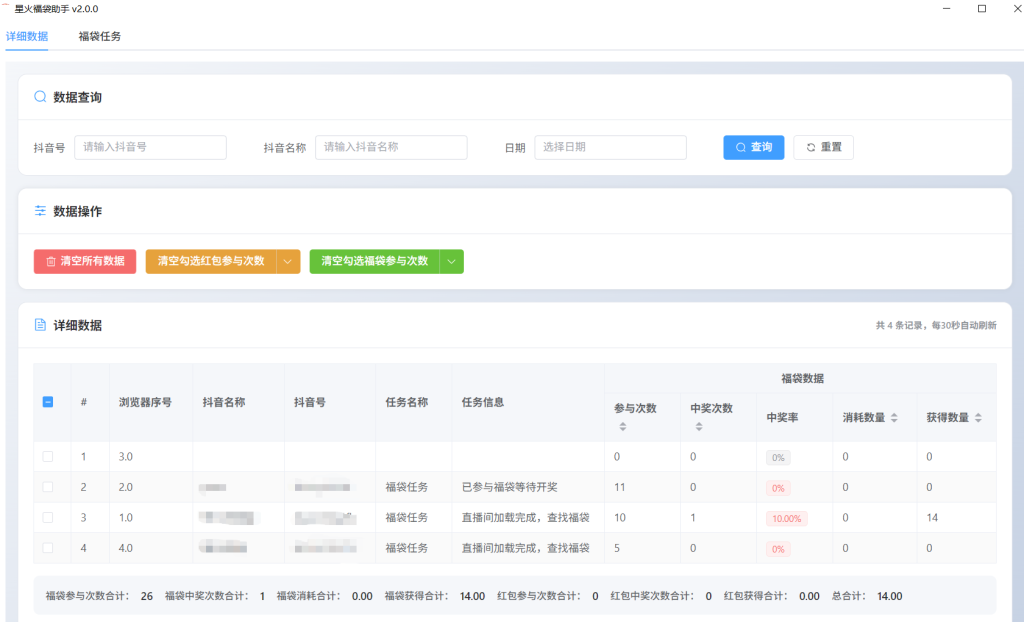Click the document icon beside 详细数据 header

(x=38, y=325)
